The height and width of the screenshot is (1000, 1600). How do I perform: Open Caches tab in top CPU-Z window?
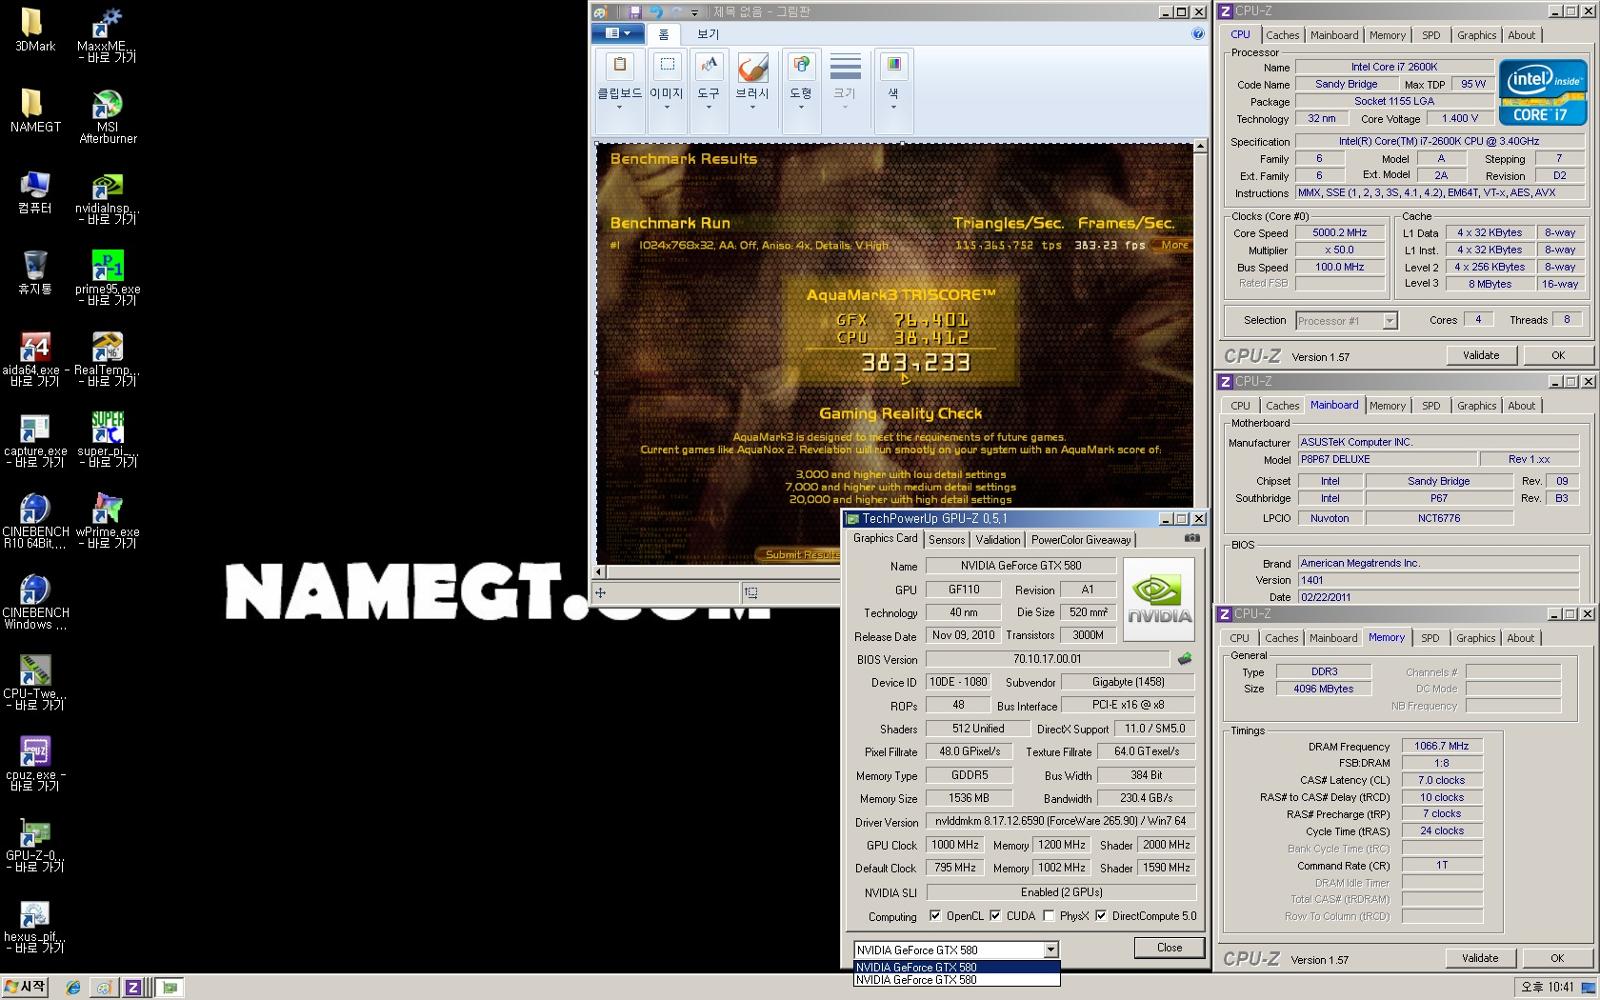pyautogui.click(x=1282, y=35)
